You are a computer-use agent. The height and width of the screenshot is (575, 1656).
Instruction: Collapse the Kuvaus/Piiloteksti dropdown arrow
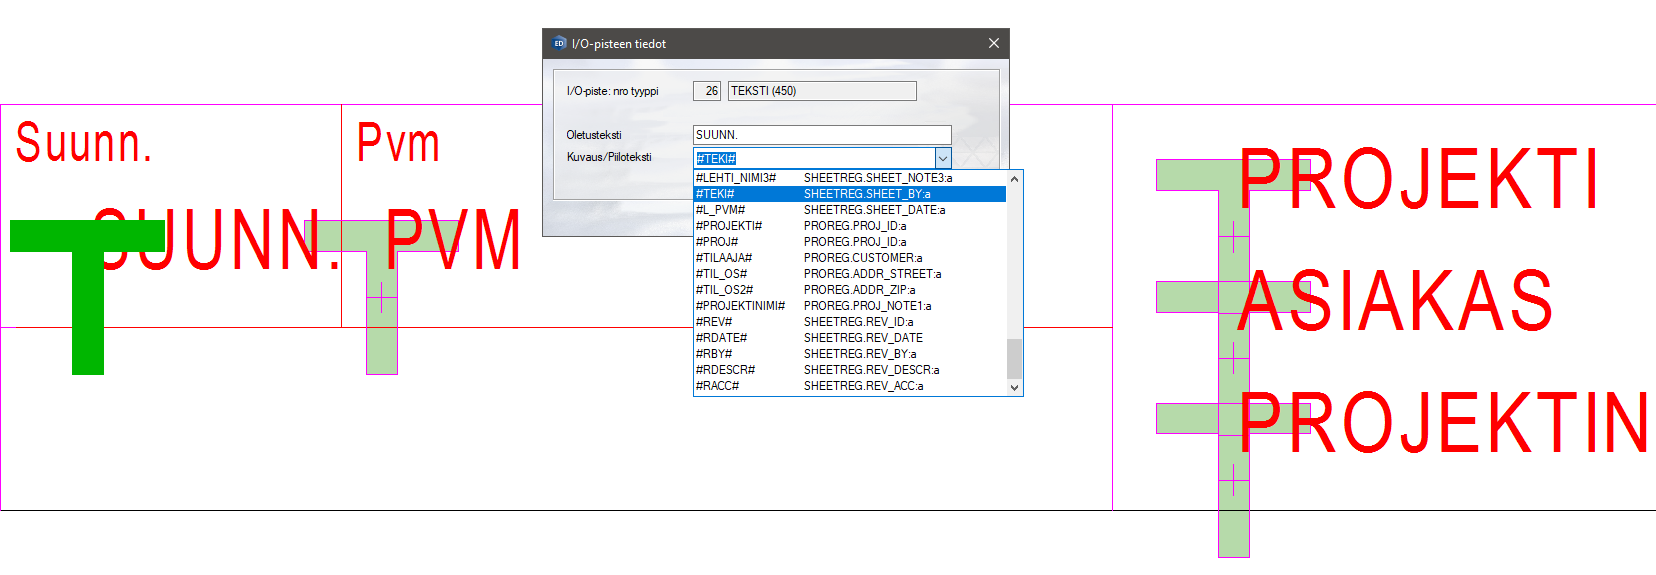pos(942,158)
